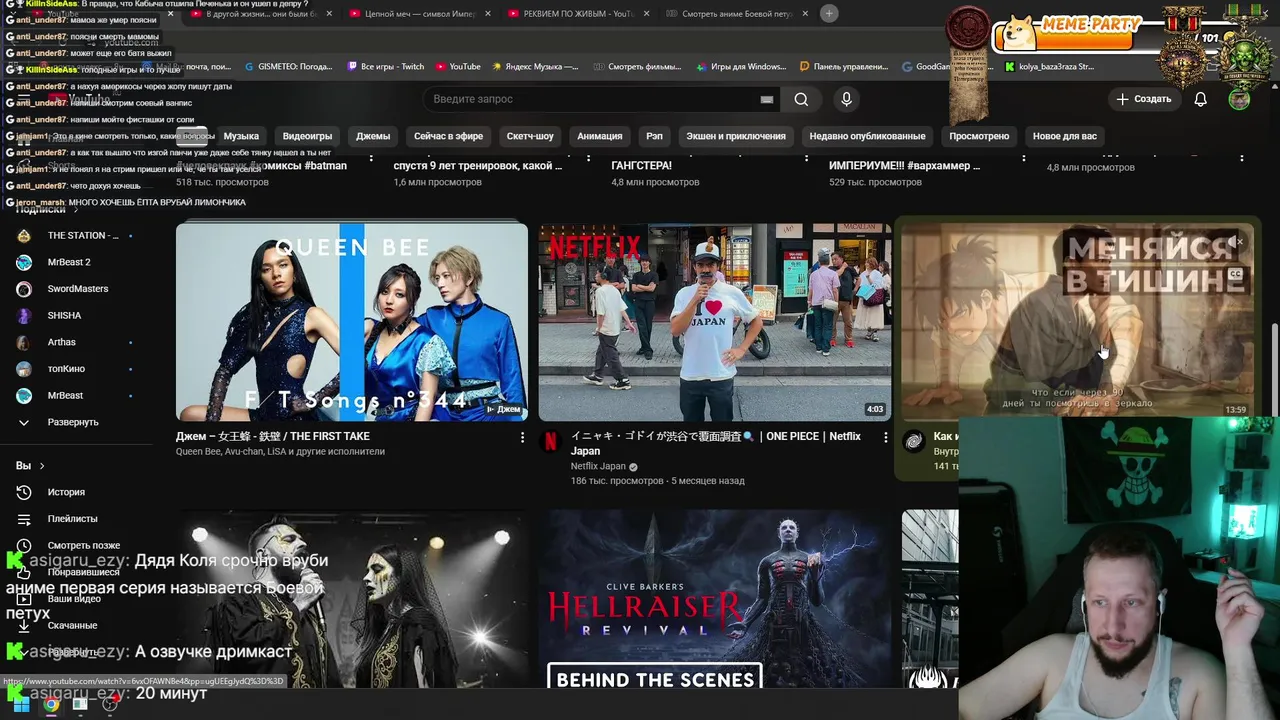
Task: Click the YouTube search magnifier button
Action: [801, 99]
